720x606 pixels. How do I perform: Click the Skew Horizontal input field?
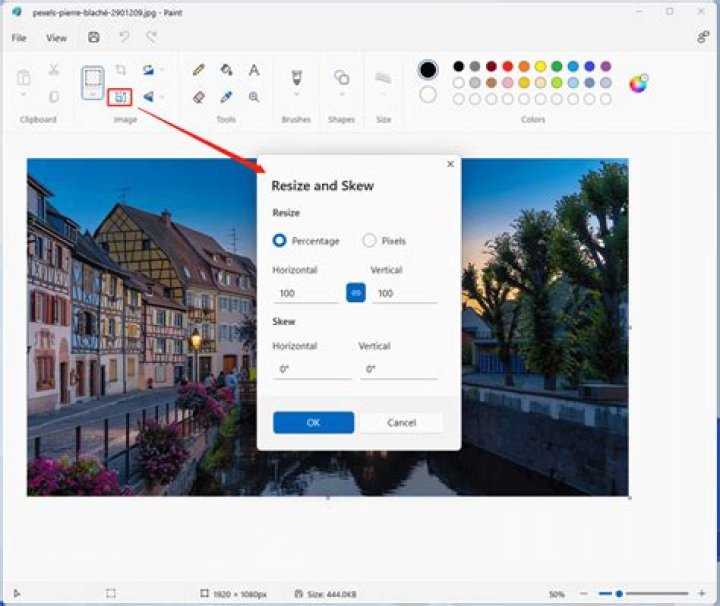click(312, 369)
